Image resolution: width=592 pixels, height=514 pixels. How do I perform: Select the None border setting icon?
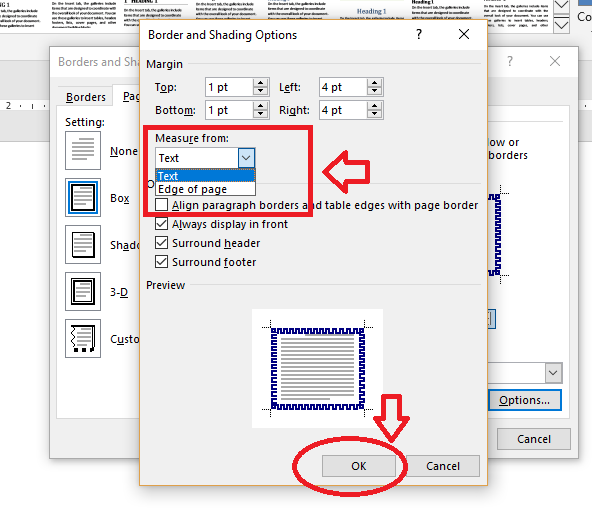pos(83,150)
